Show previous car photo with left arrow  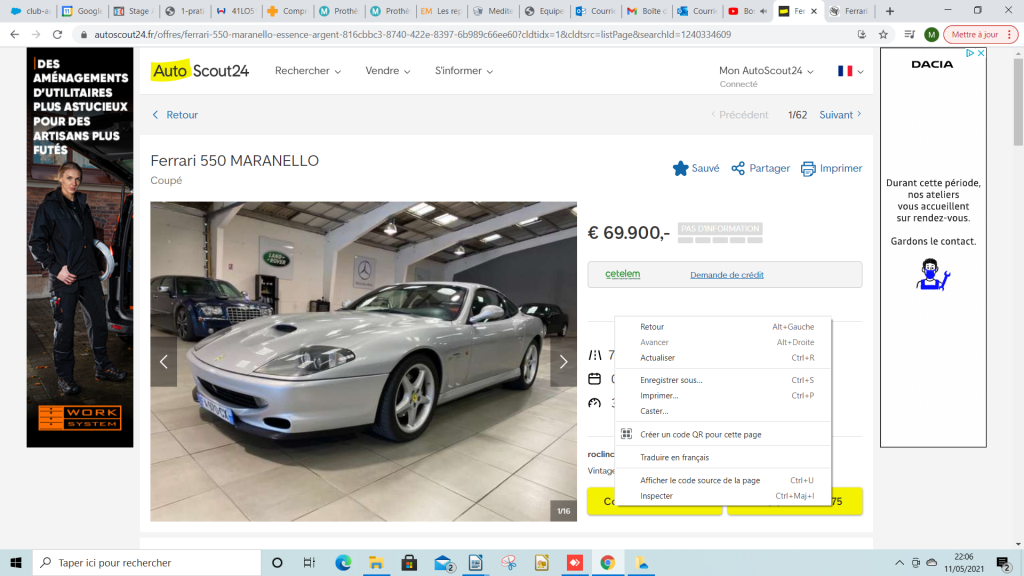(164, 362)
